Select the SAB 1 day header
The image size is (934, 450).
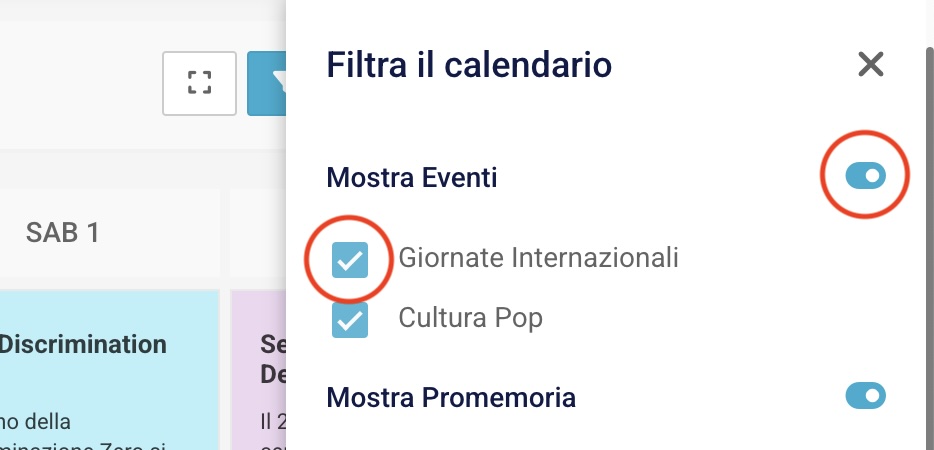[x=63, y=233]
